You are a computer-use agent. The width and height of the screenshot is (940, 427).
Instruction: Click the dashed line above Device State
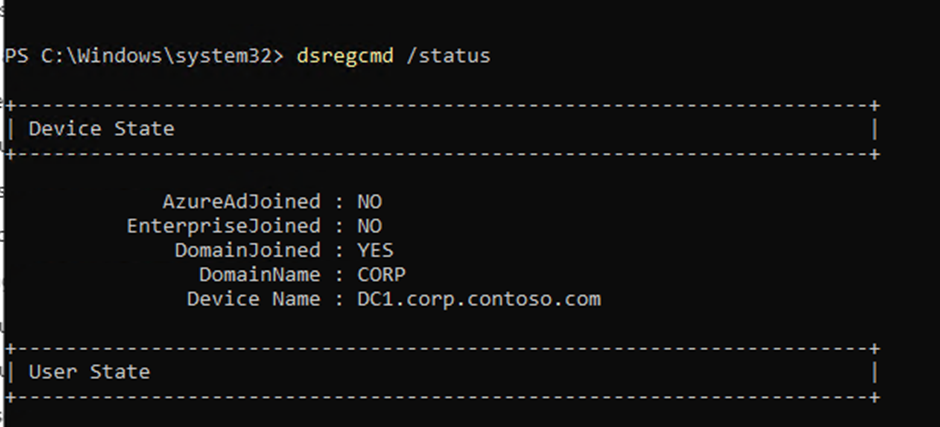tap(440, 105)
